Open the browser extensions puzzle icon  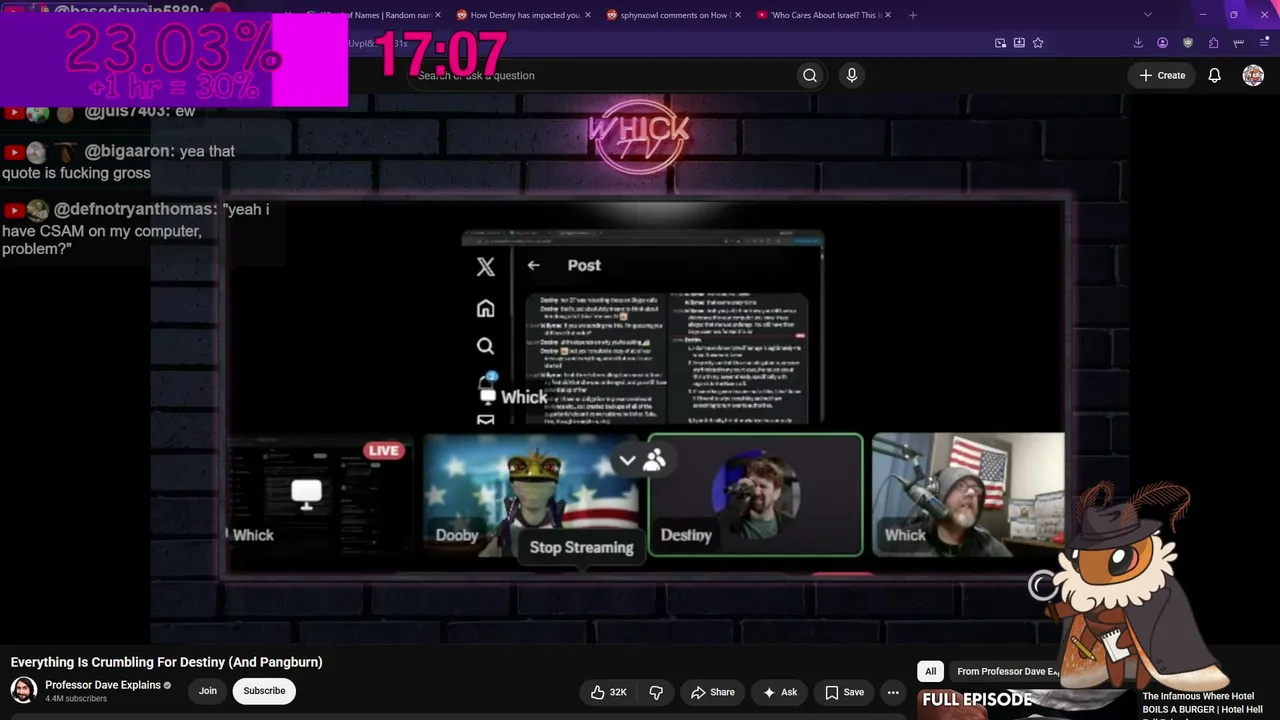coord(1213,43)
